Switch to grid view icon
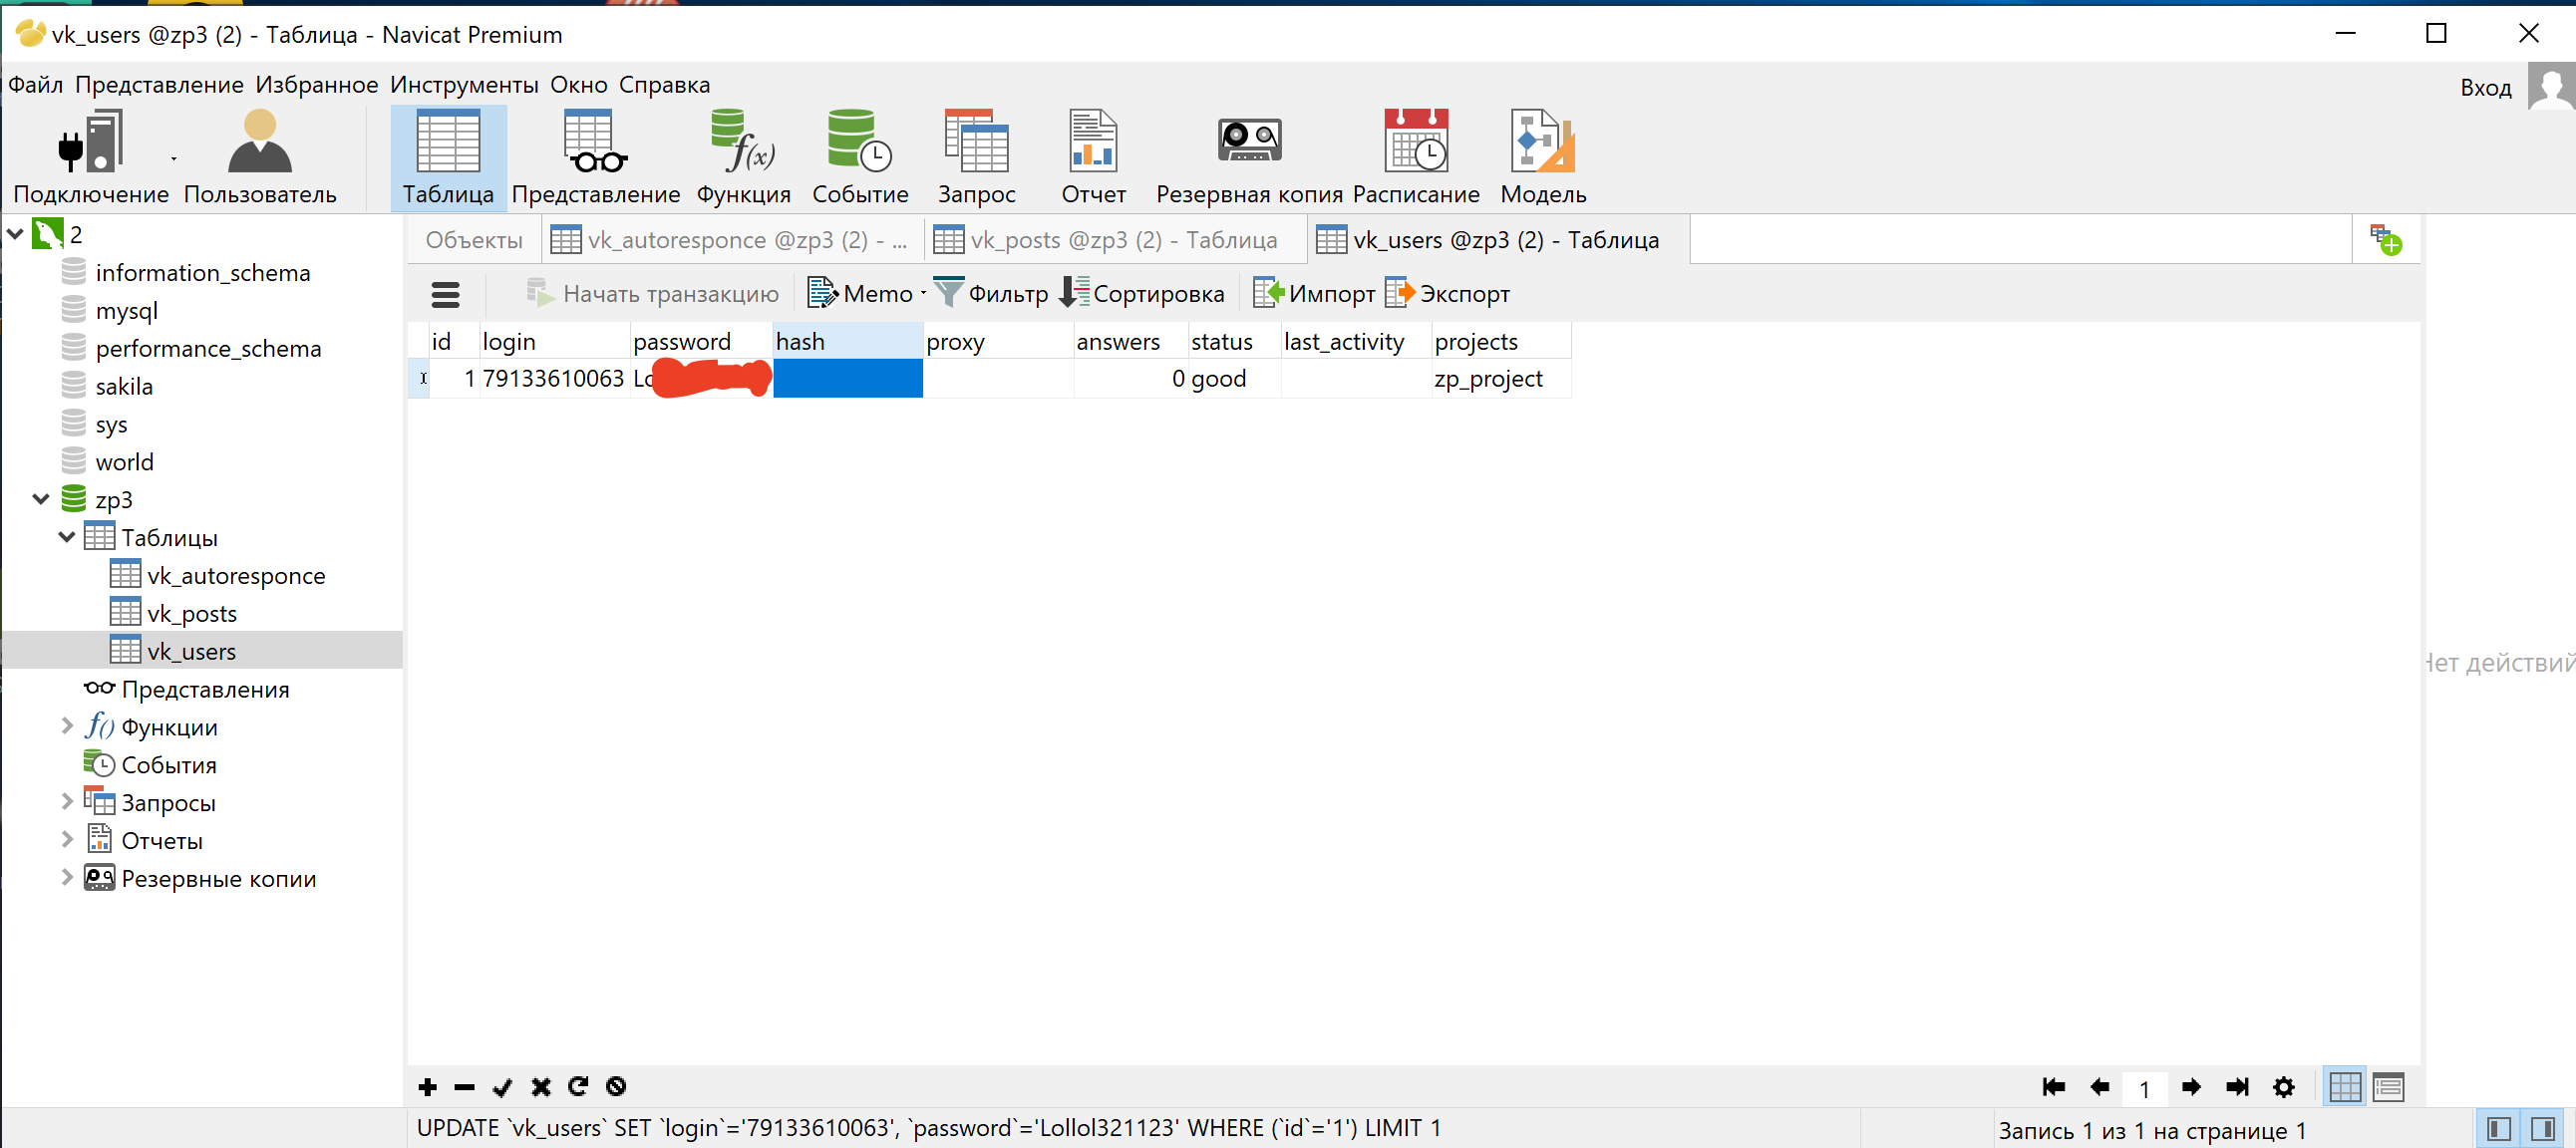 pos(2344,1087)
